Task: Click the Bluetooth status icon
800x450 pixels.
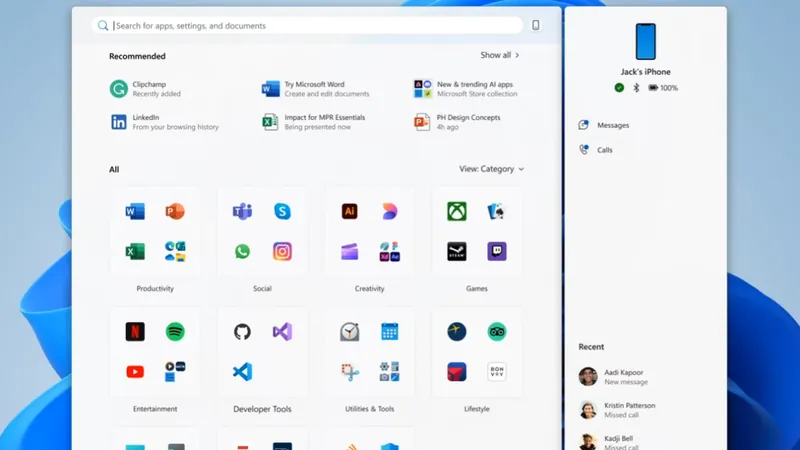Action: pos(636,88)
